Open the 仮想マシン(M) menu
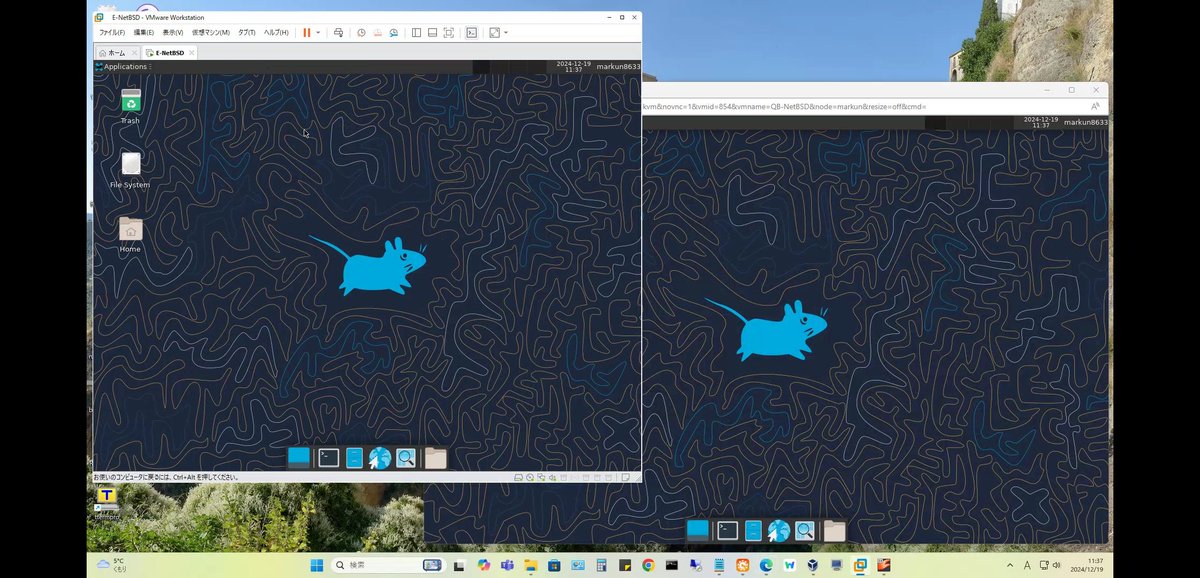Screen dimensions: 1200x578 pos(211,32)
